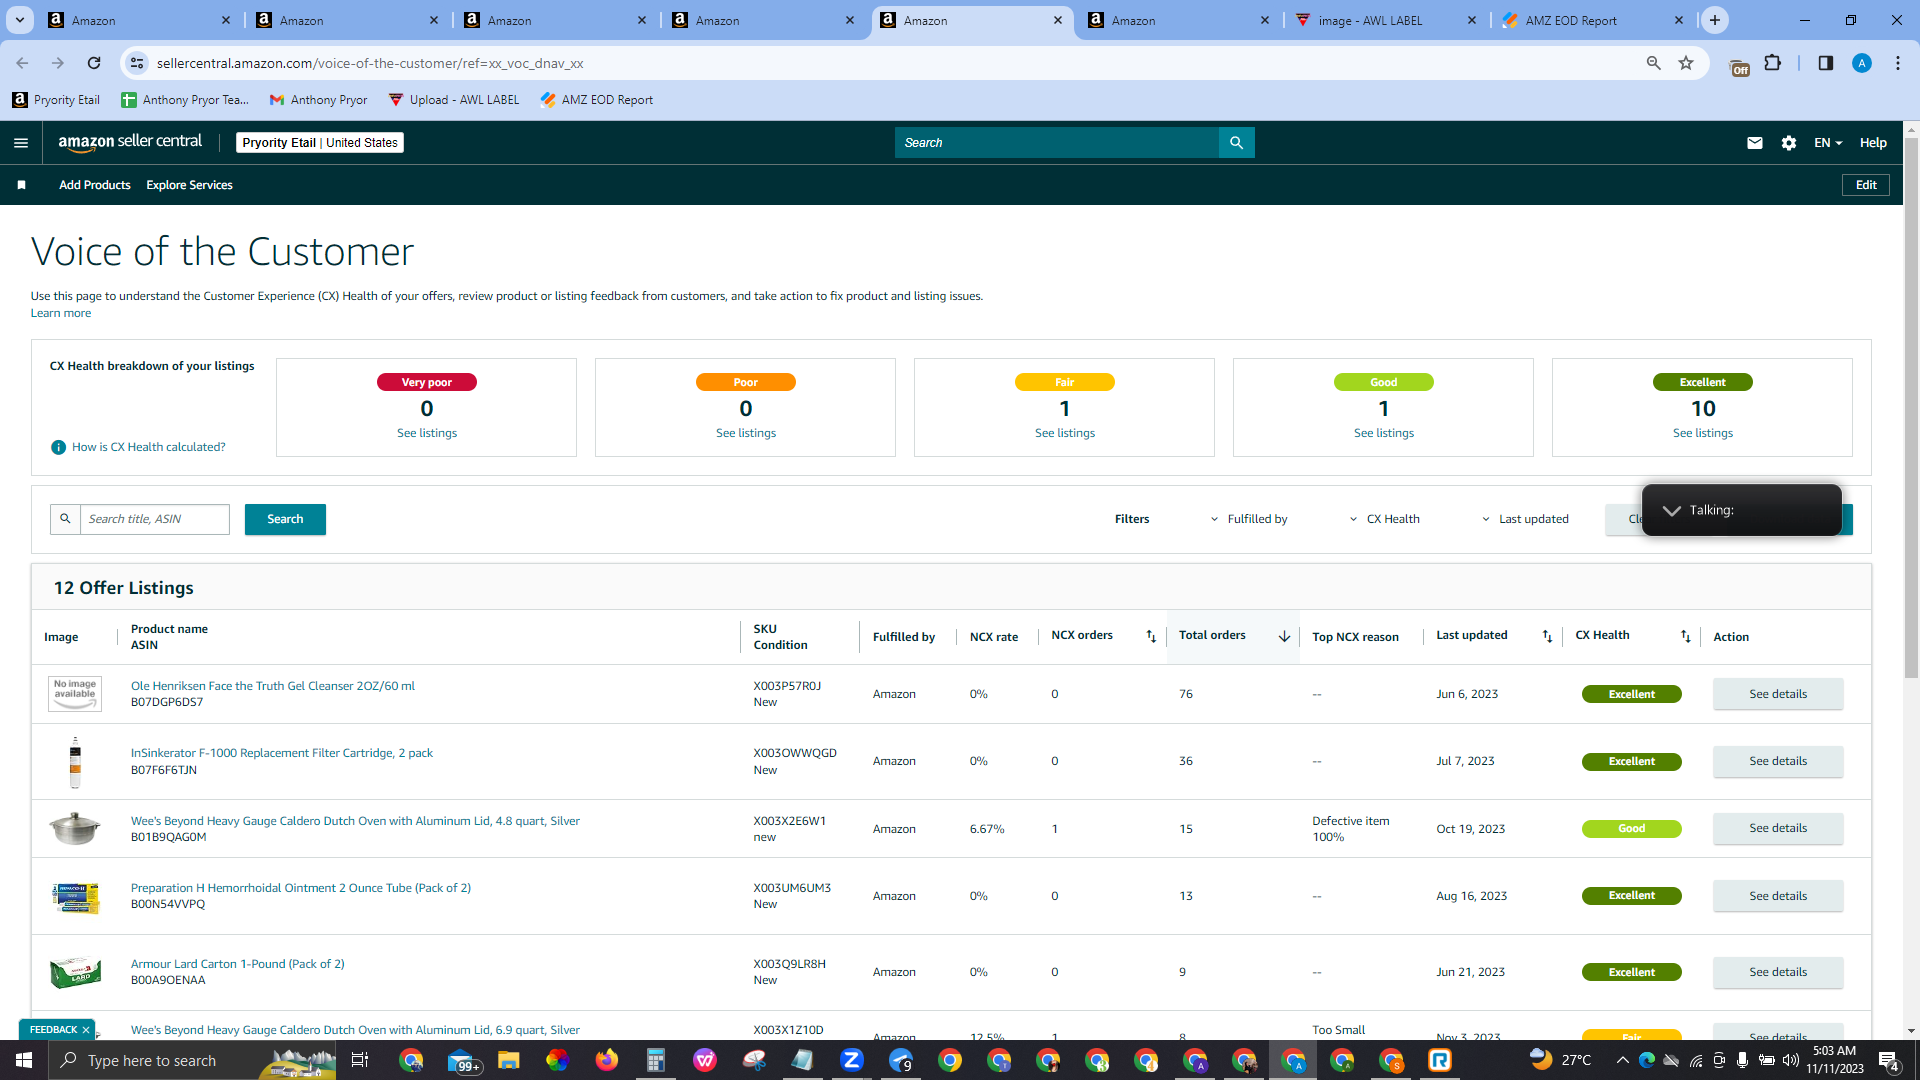Open the Learn more link

pyautogui.click(x=61, y=313)
